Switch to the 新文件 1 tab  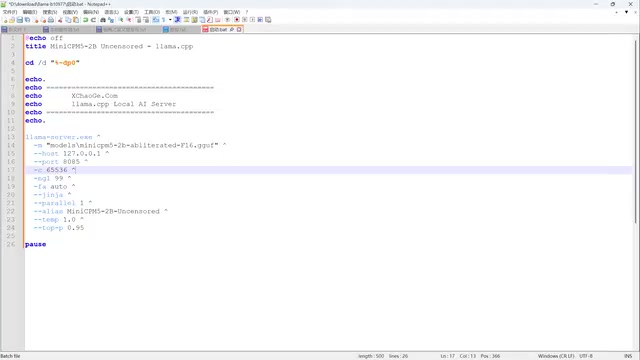[17, 29]
